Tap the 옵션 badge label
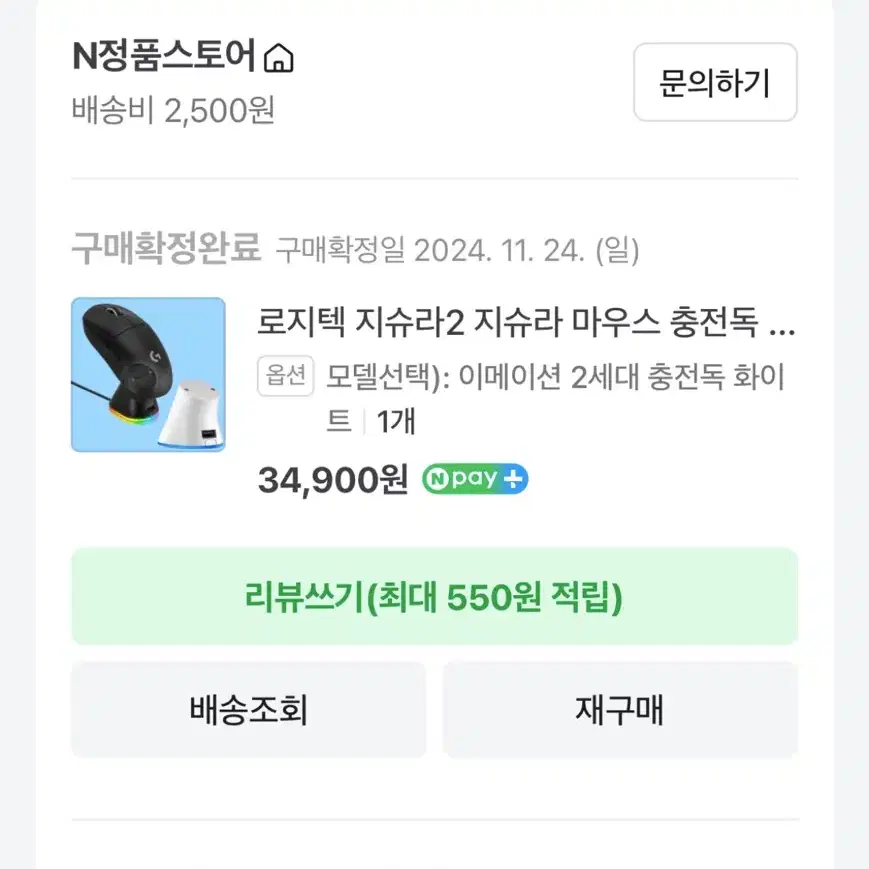869x869 pixels. click(x=285, y=376)
